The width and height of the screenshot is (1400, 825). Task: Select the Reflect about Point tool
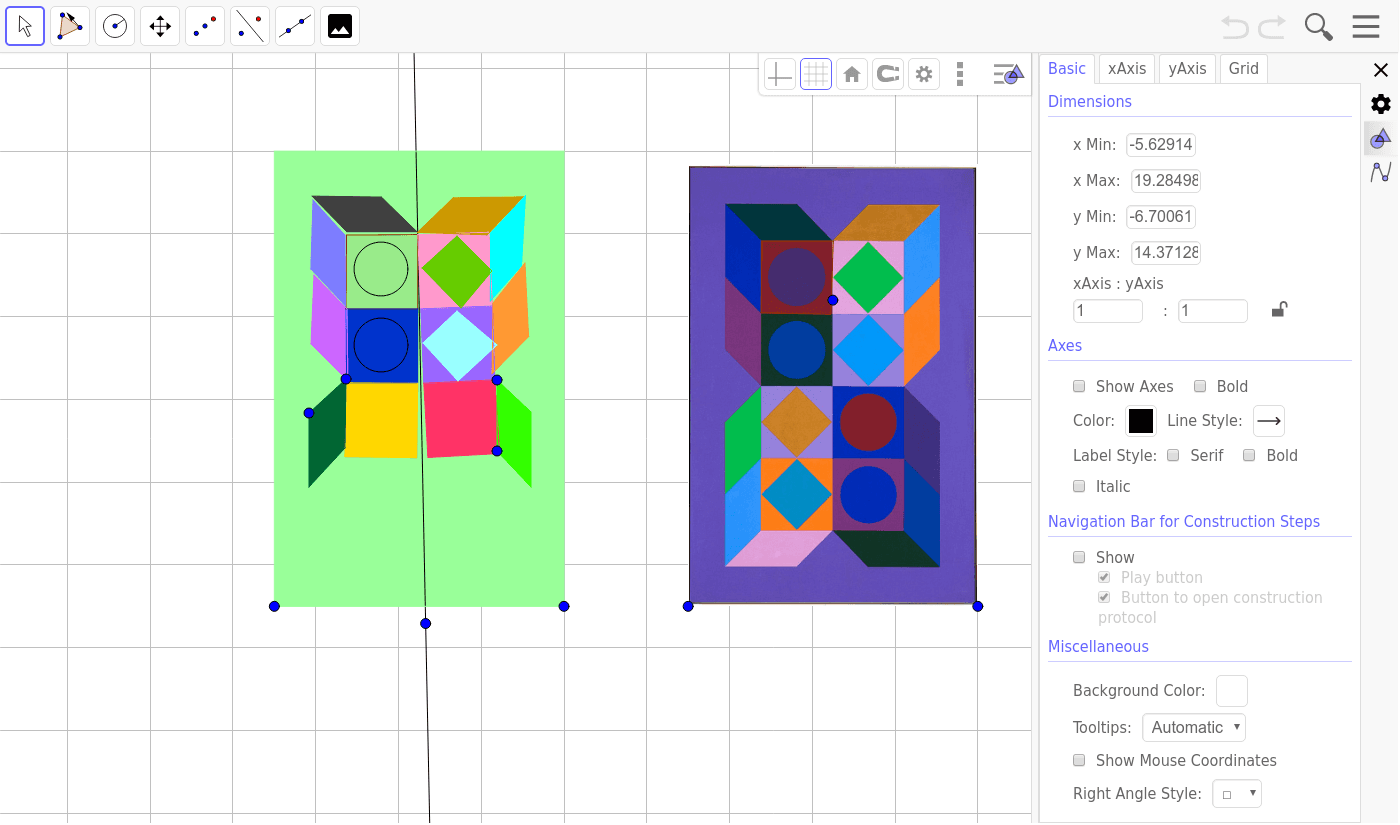[x=205, y=26]
